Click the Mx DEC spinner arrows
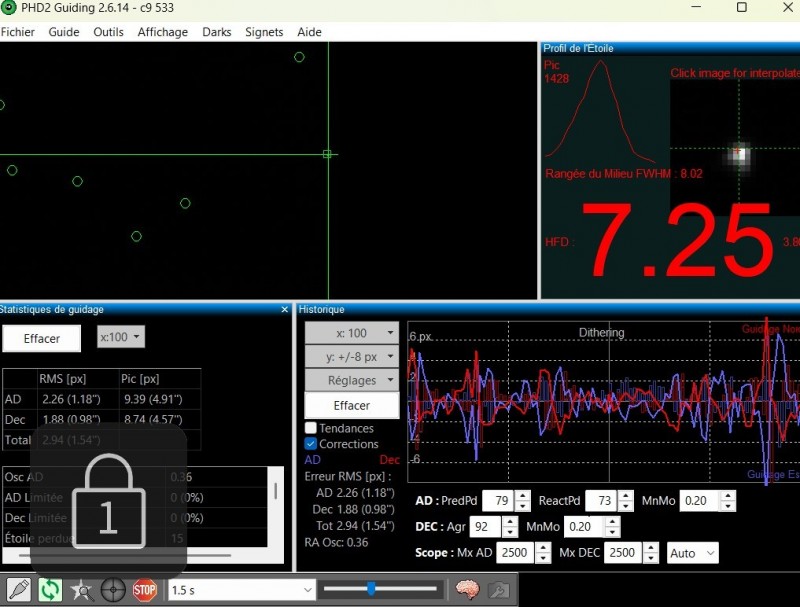The width and height of the screenshot is (800, 607). pyautogui.click(x=651, y=553)
